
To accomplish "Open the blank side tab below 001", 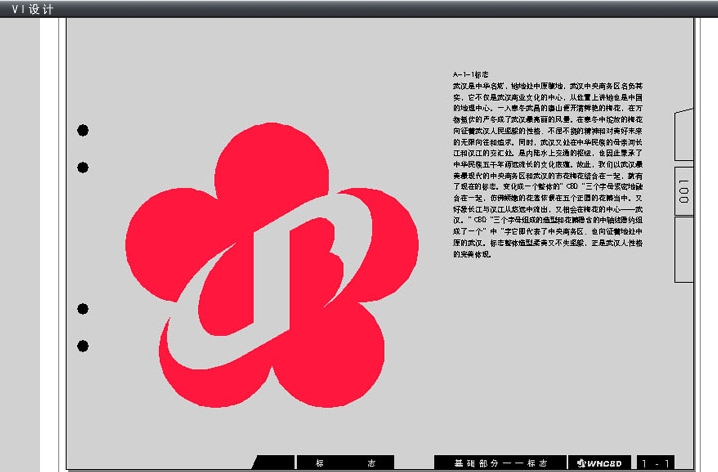I will click(x=684, y=250).
